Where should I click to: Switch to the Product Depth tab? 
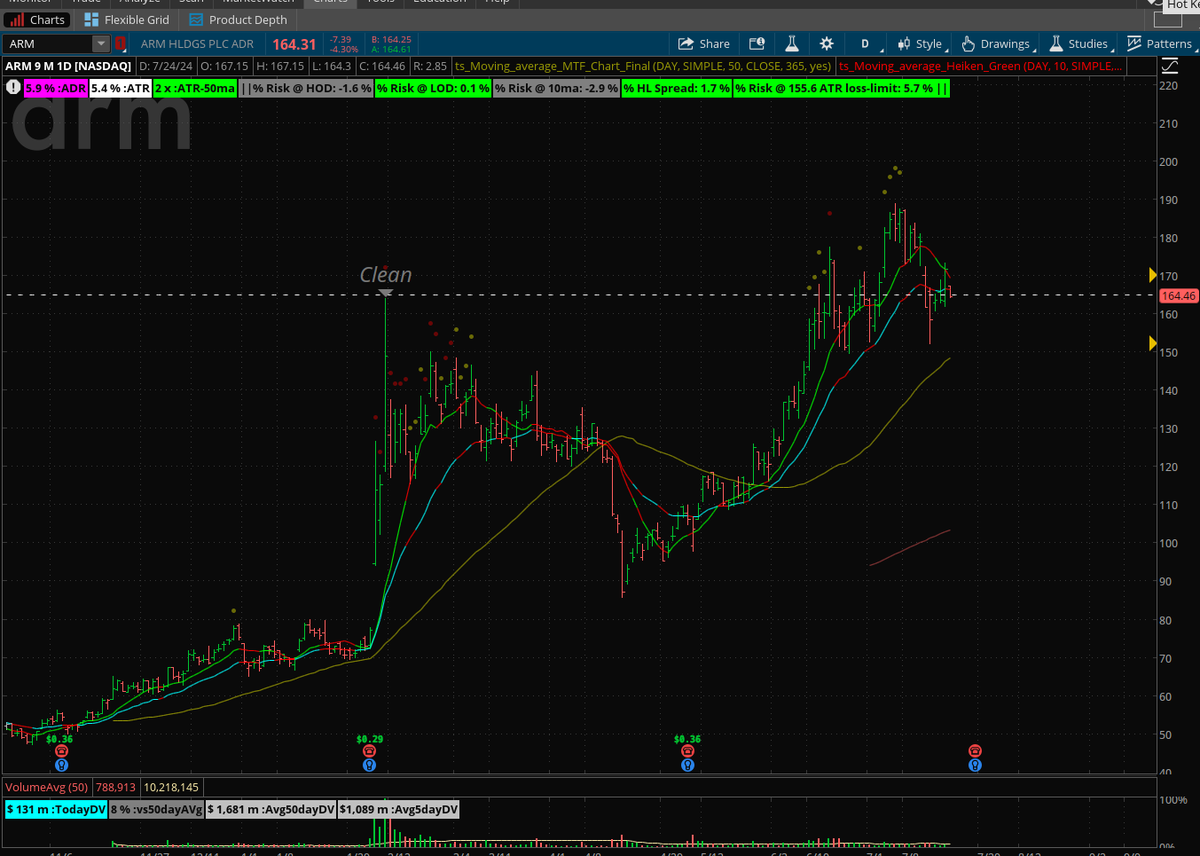click(238, 19)
